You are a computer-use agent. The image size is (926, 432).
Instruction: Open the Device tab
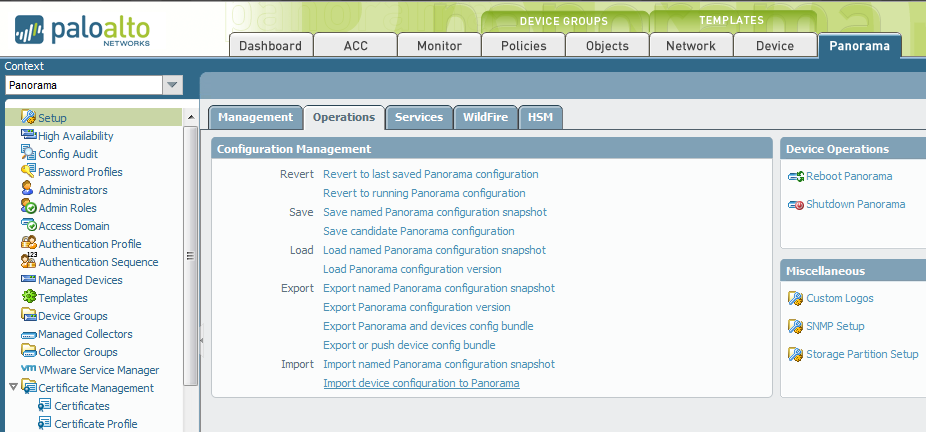[x=775, y=45]
